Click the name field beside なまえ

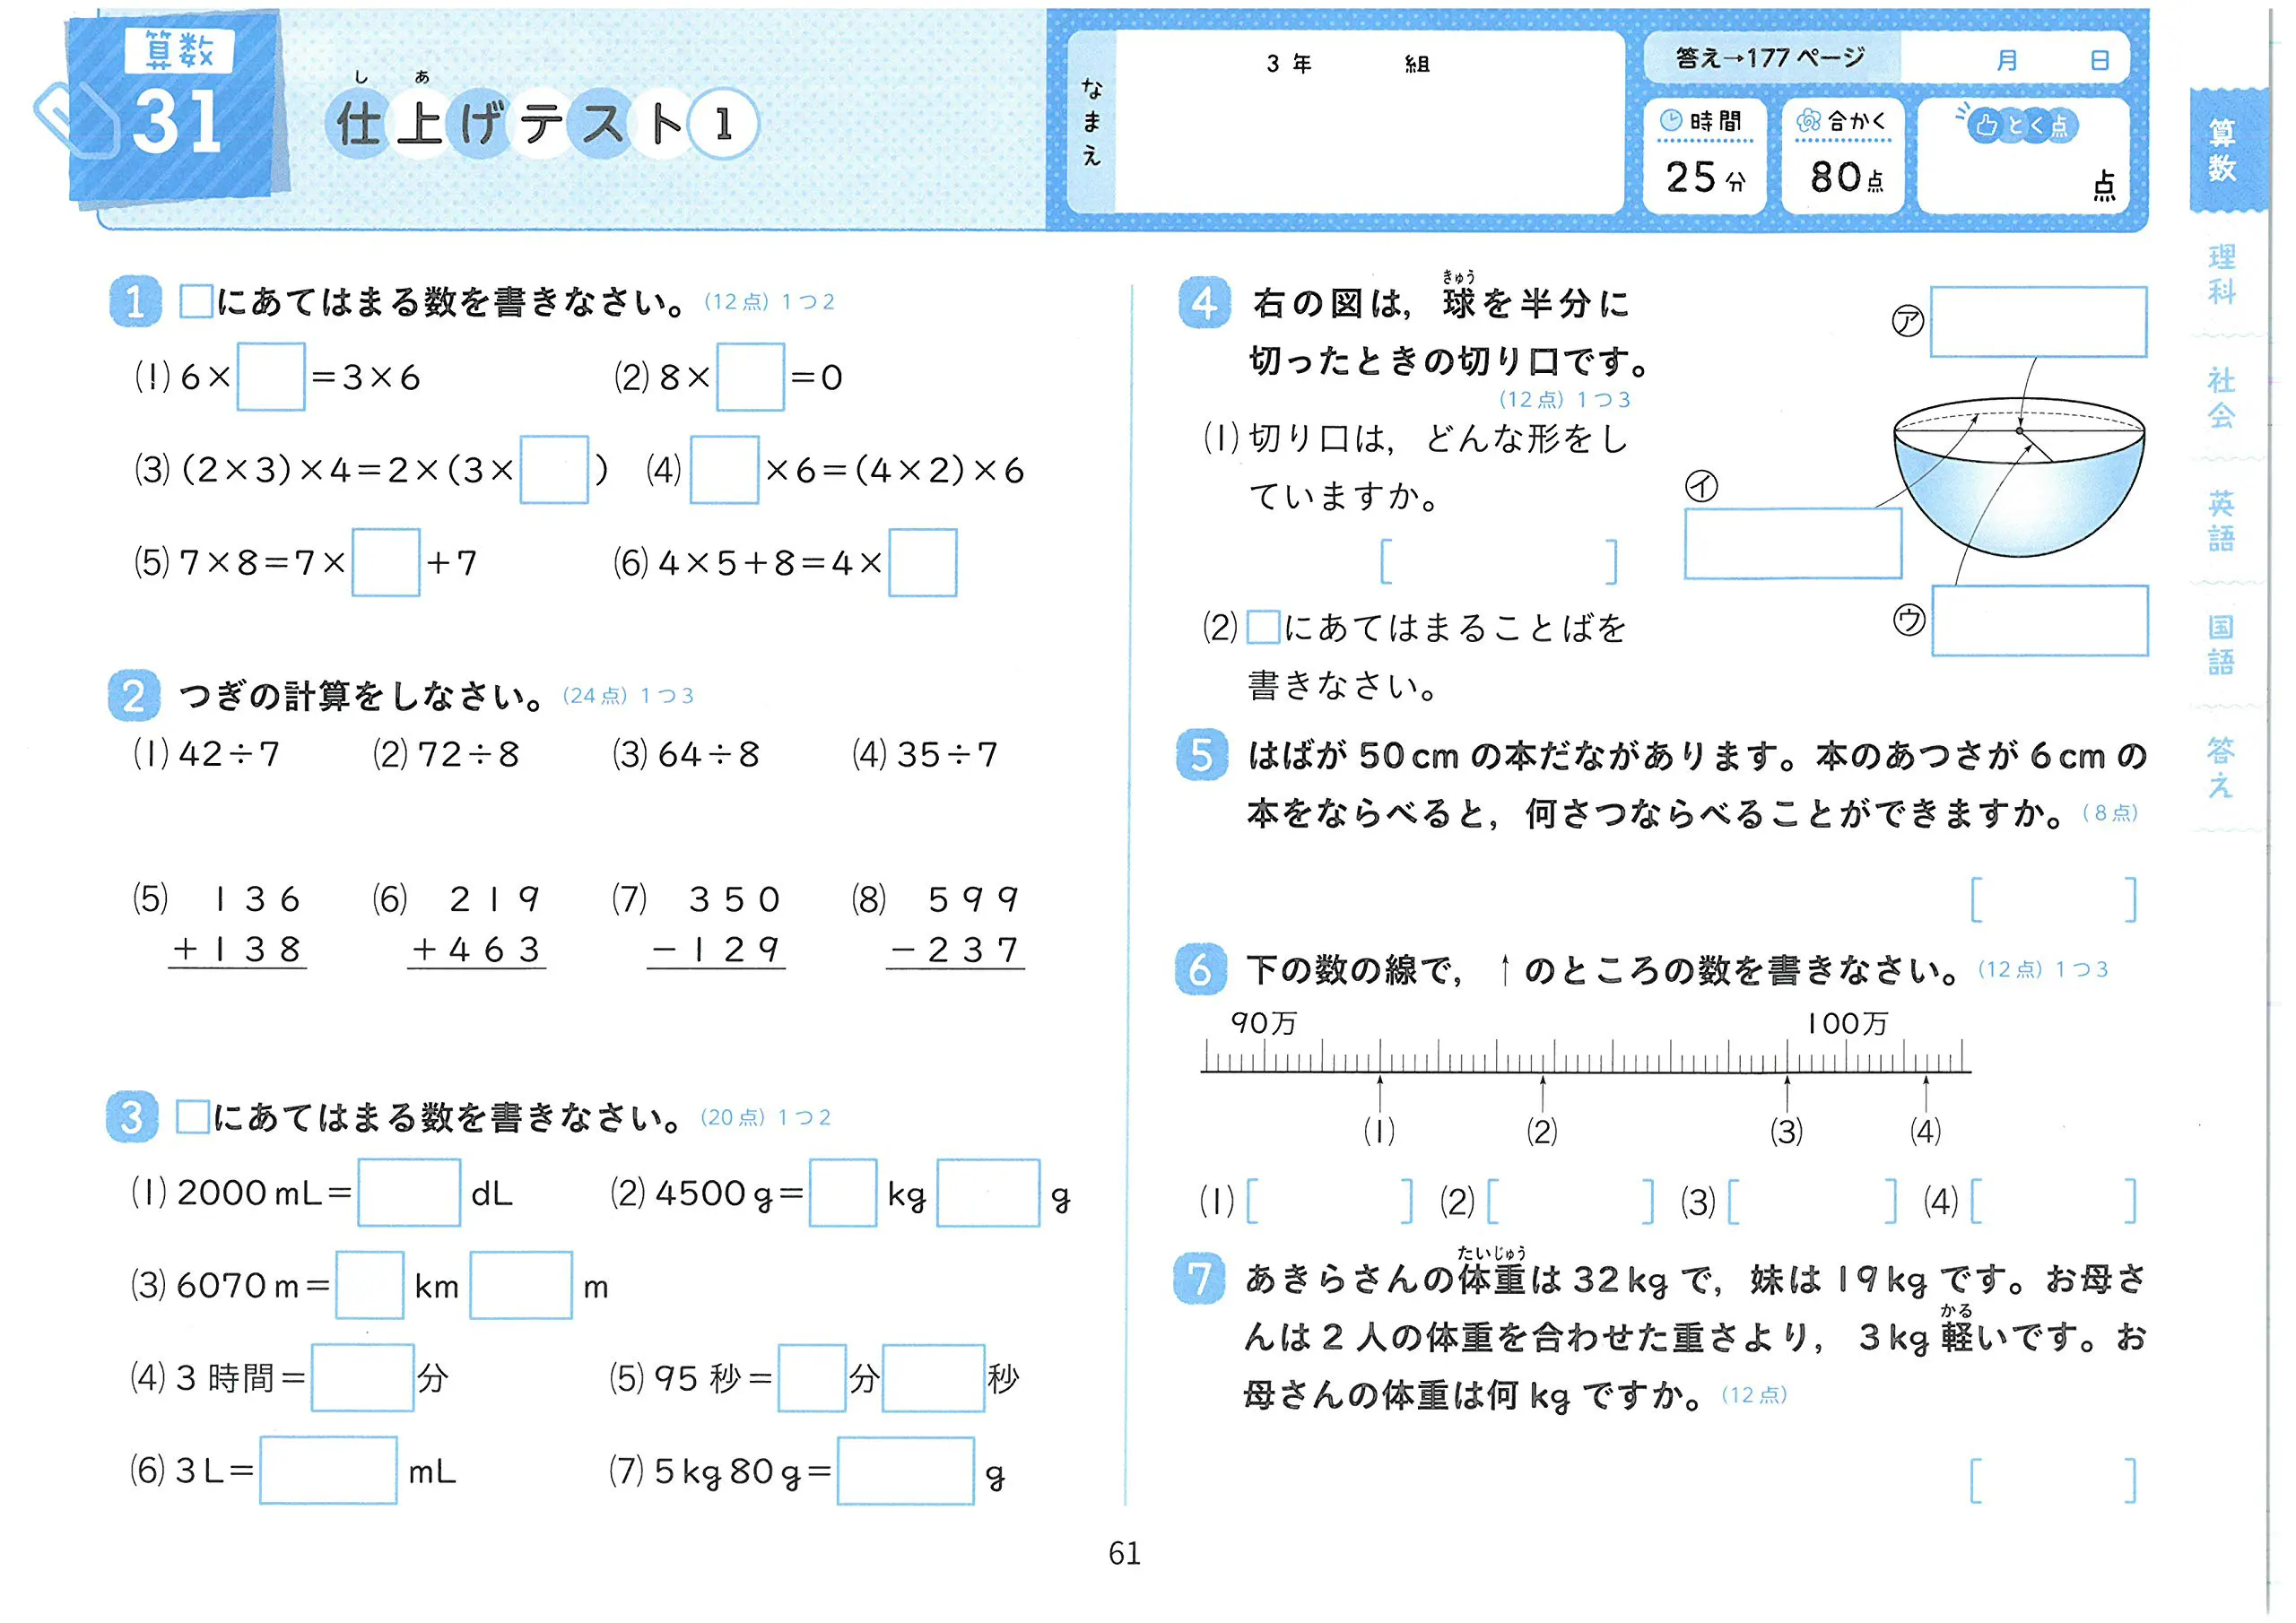(1369, 121)
